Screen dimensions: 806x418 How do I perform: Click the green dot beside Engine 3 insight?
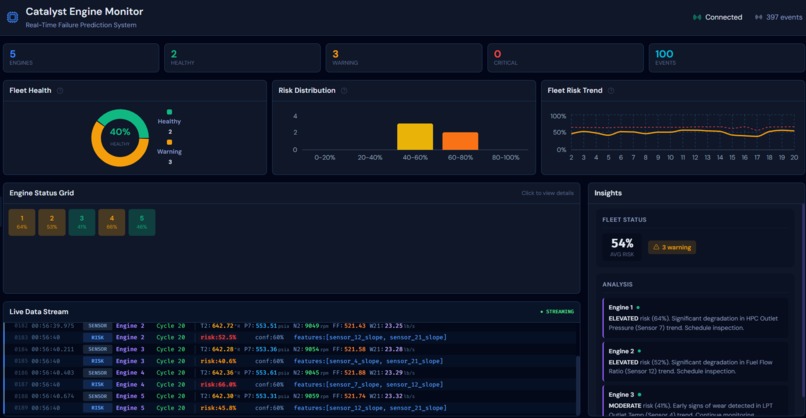pos(639,395)
